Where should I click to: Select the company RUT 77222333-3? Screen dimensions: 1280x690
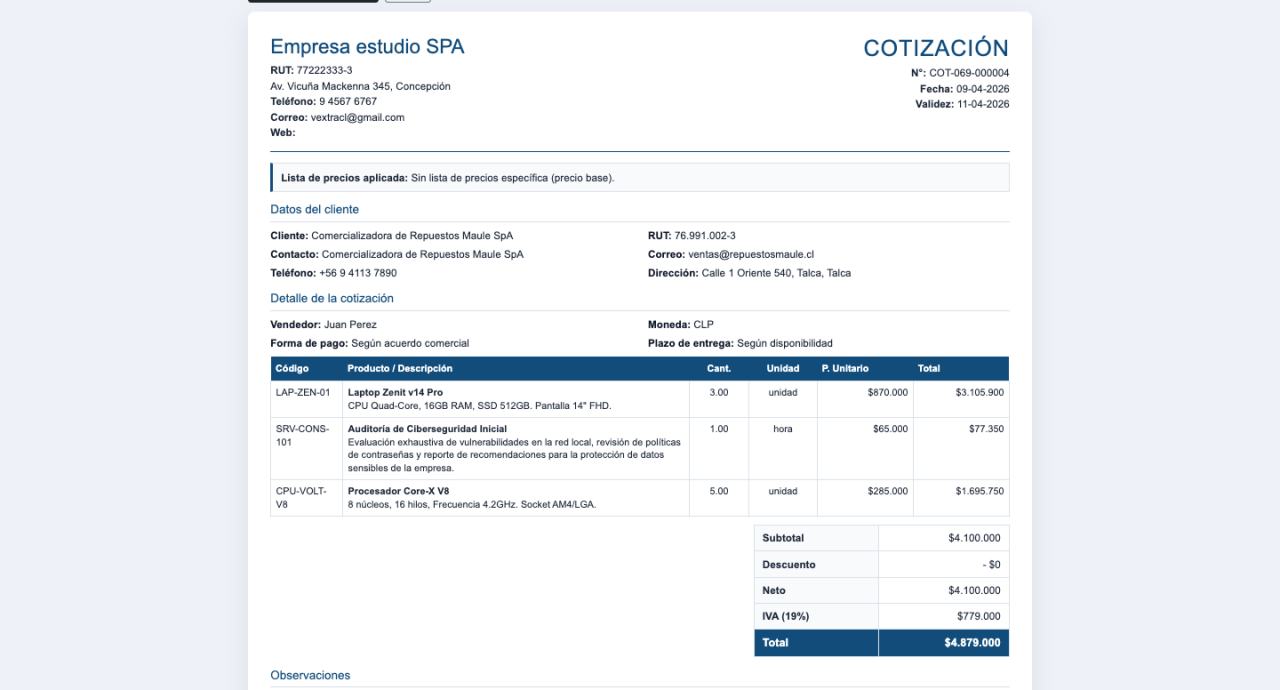[324, 70]
